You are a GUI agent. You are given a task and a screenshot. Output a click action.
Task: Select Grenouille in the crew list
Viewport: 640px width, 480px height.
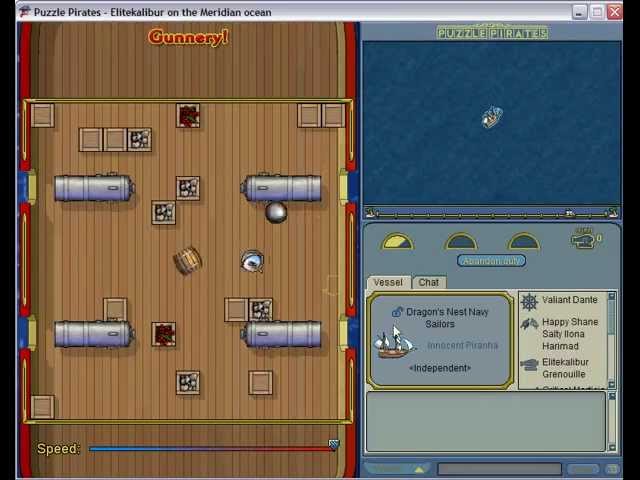pyautogui.click(x=563, y=374)
